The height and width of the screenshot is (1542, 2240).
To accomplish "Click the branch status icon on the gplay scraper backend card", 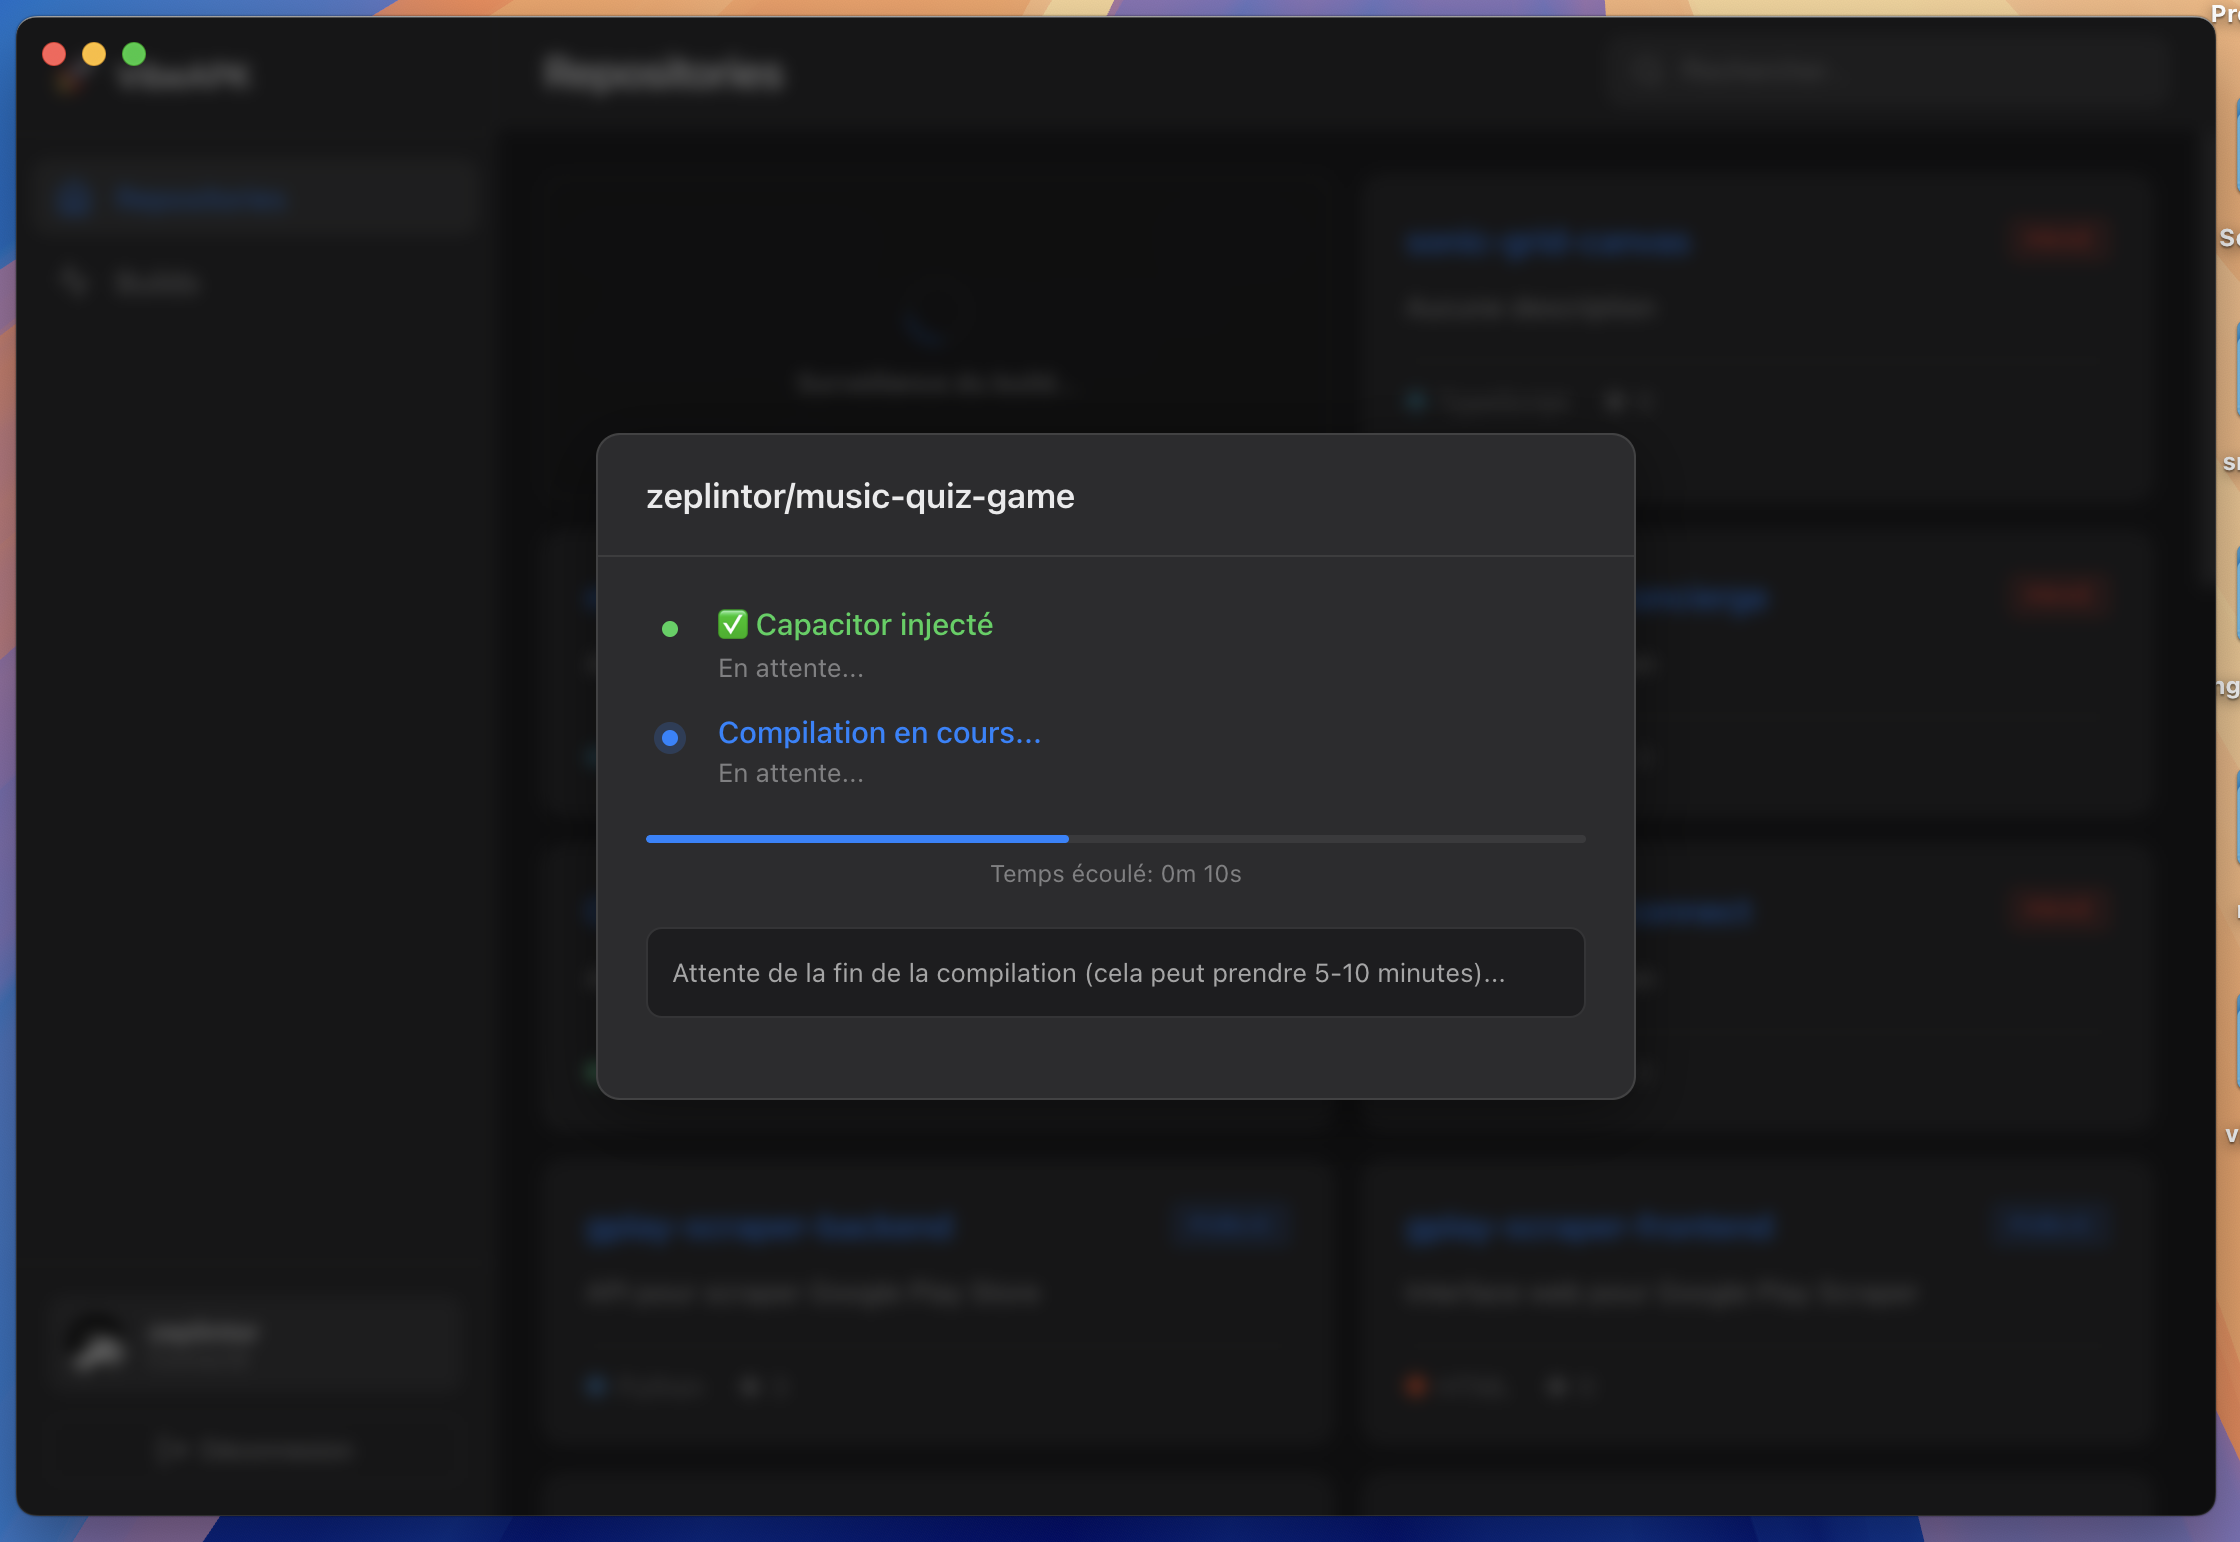I will (x=594, y=1387).
